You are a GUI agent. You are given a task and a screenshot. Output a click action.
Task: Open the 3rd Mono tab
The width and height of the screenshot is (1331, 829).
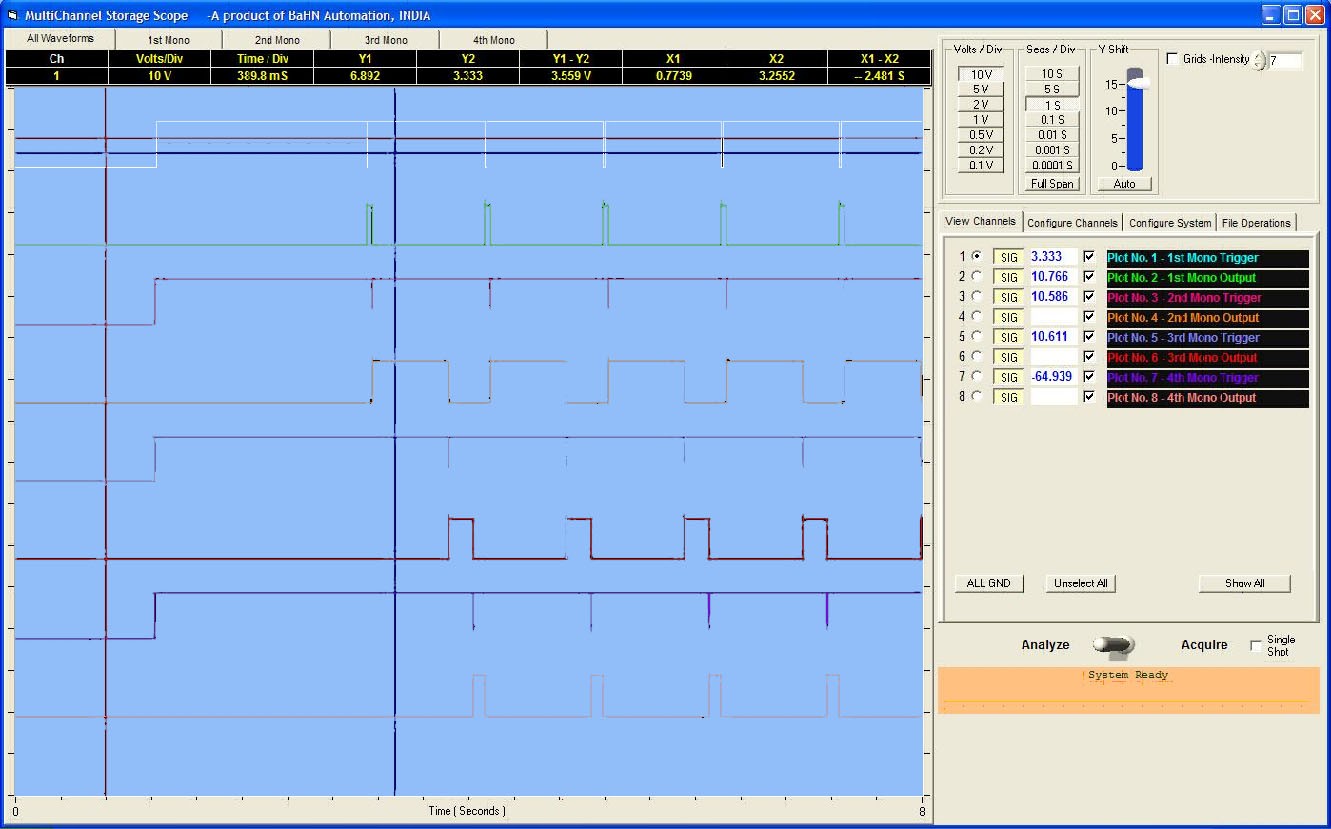click(x=386, y=40)
